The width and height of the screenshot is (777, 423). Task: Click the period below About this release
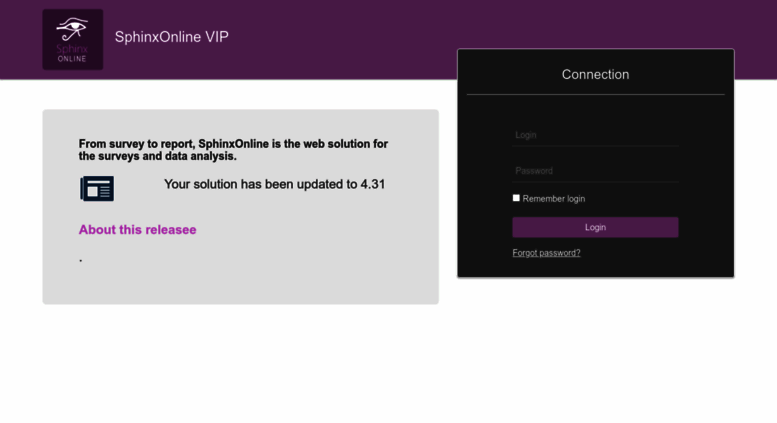click(x=81, y=260)
